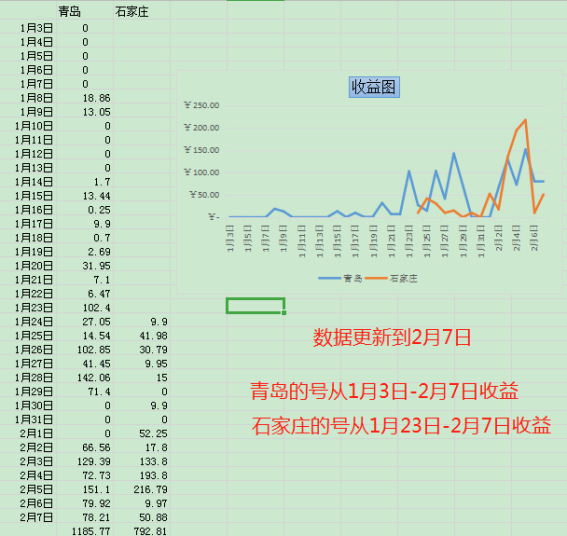Image resolution: width=567 pixels, height=536 pixels.
Task: Click the text 青岛的号从1月3日-2月7日收益
Action: pyautogui.click(x=384, y=391)
